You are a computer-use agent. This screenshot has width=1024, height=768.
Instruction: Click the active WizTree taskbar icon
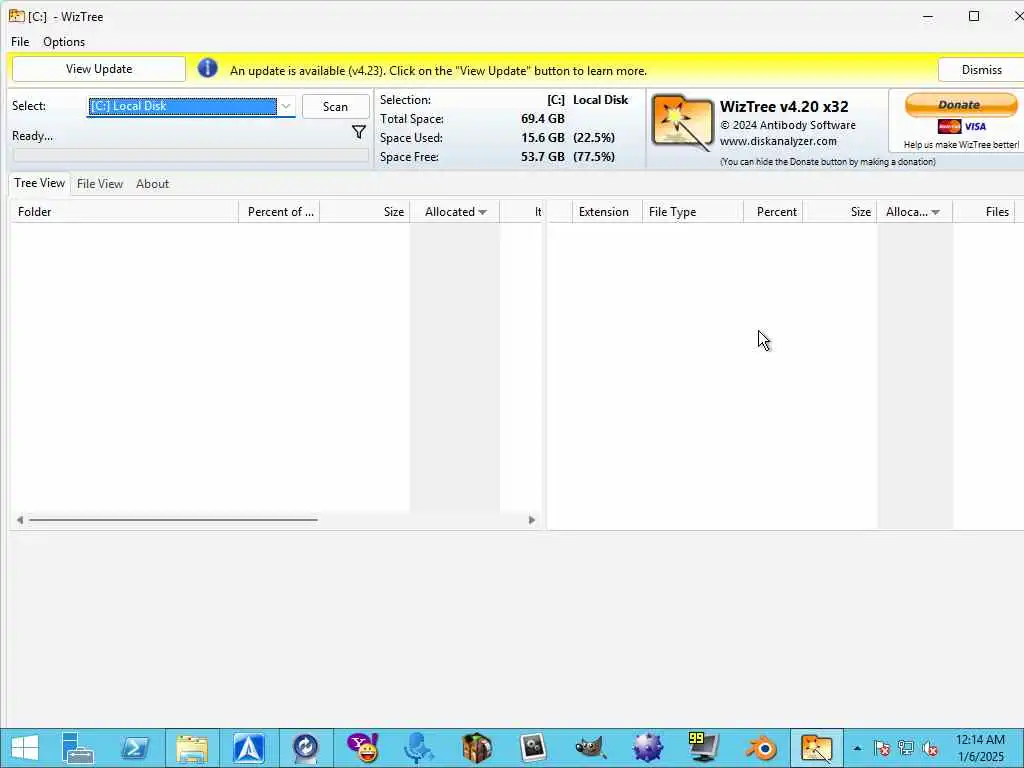[817, 748]
